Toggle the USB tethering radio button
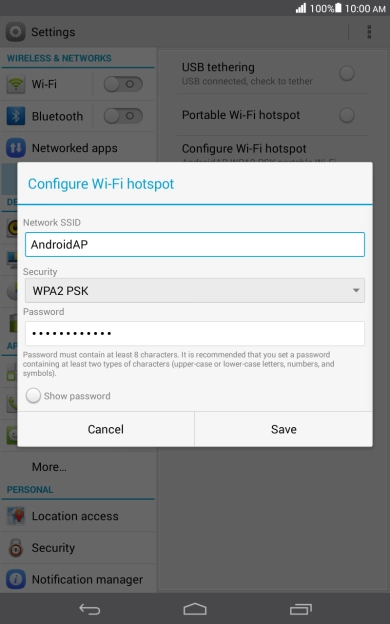The width and height of the screenshot is (390, 624). coord(347,73)
